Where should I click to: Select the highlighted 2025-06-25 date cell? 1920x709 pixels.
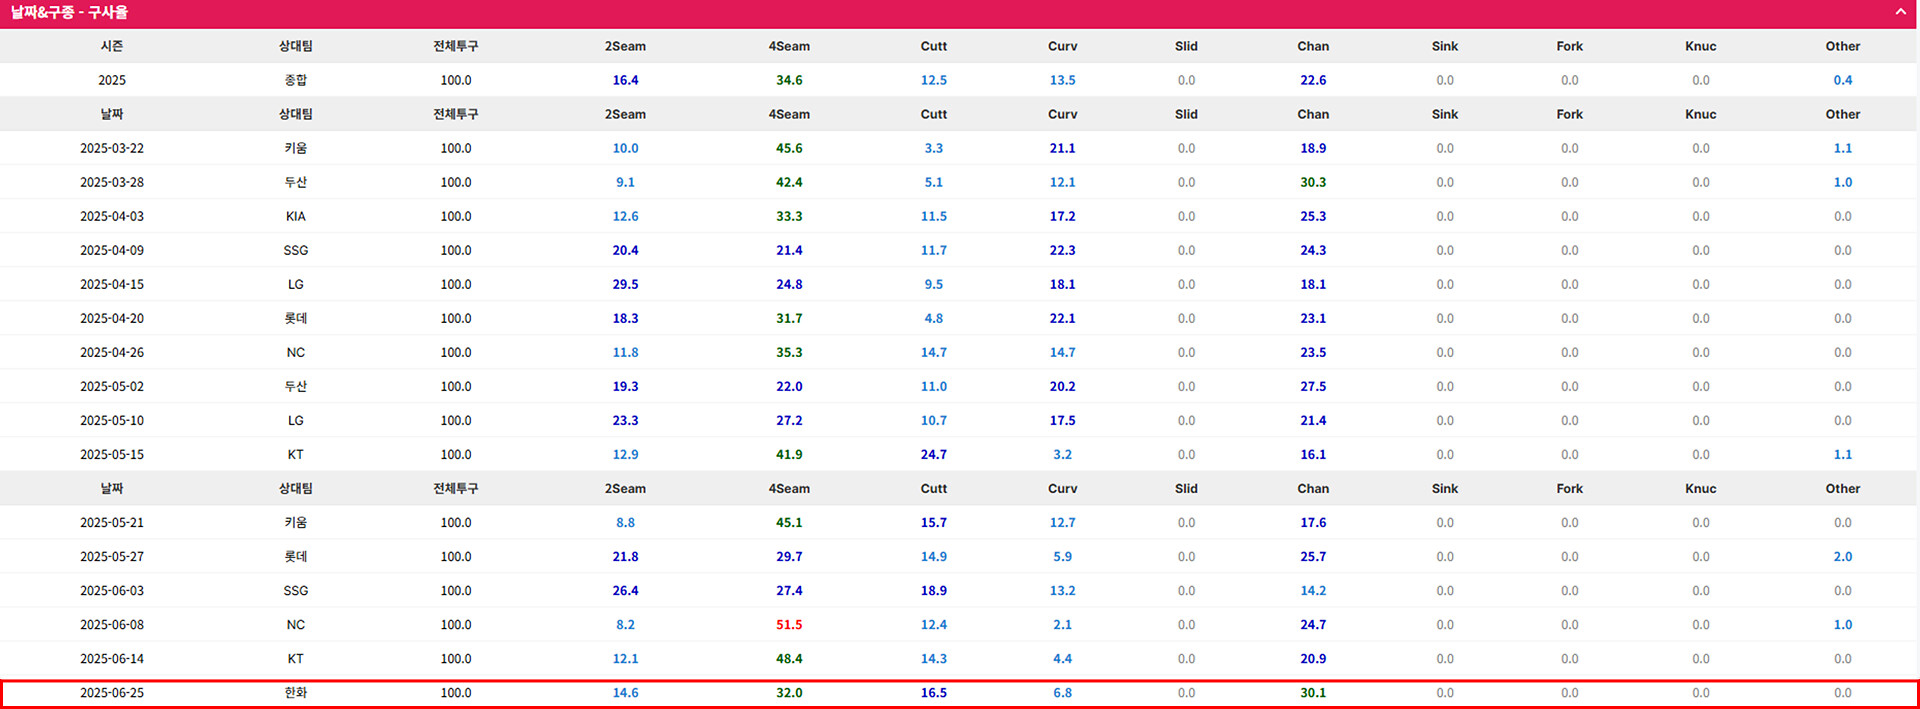[112, 693]
